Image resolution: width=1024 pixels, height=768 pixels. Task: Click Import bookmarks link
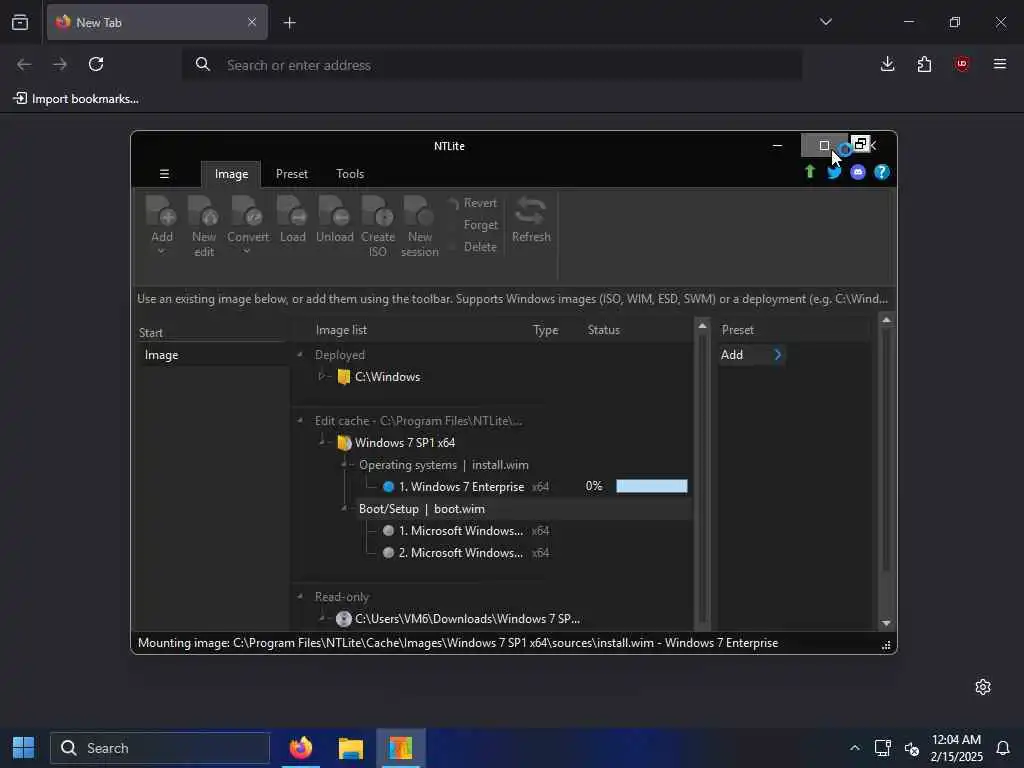tap(76, 99)
